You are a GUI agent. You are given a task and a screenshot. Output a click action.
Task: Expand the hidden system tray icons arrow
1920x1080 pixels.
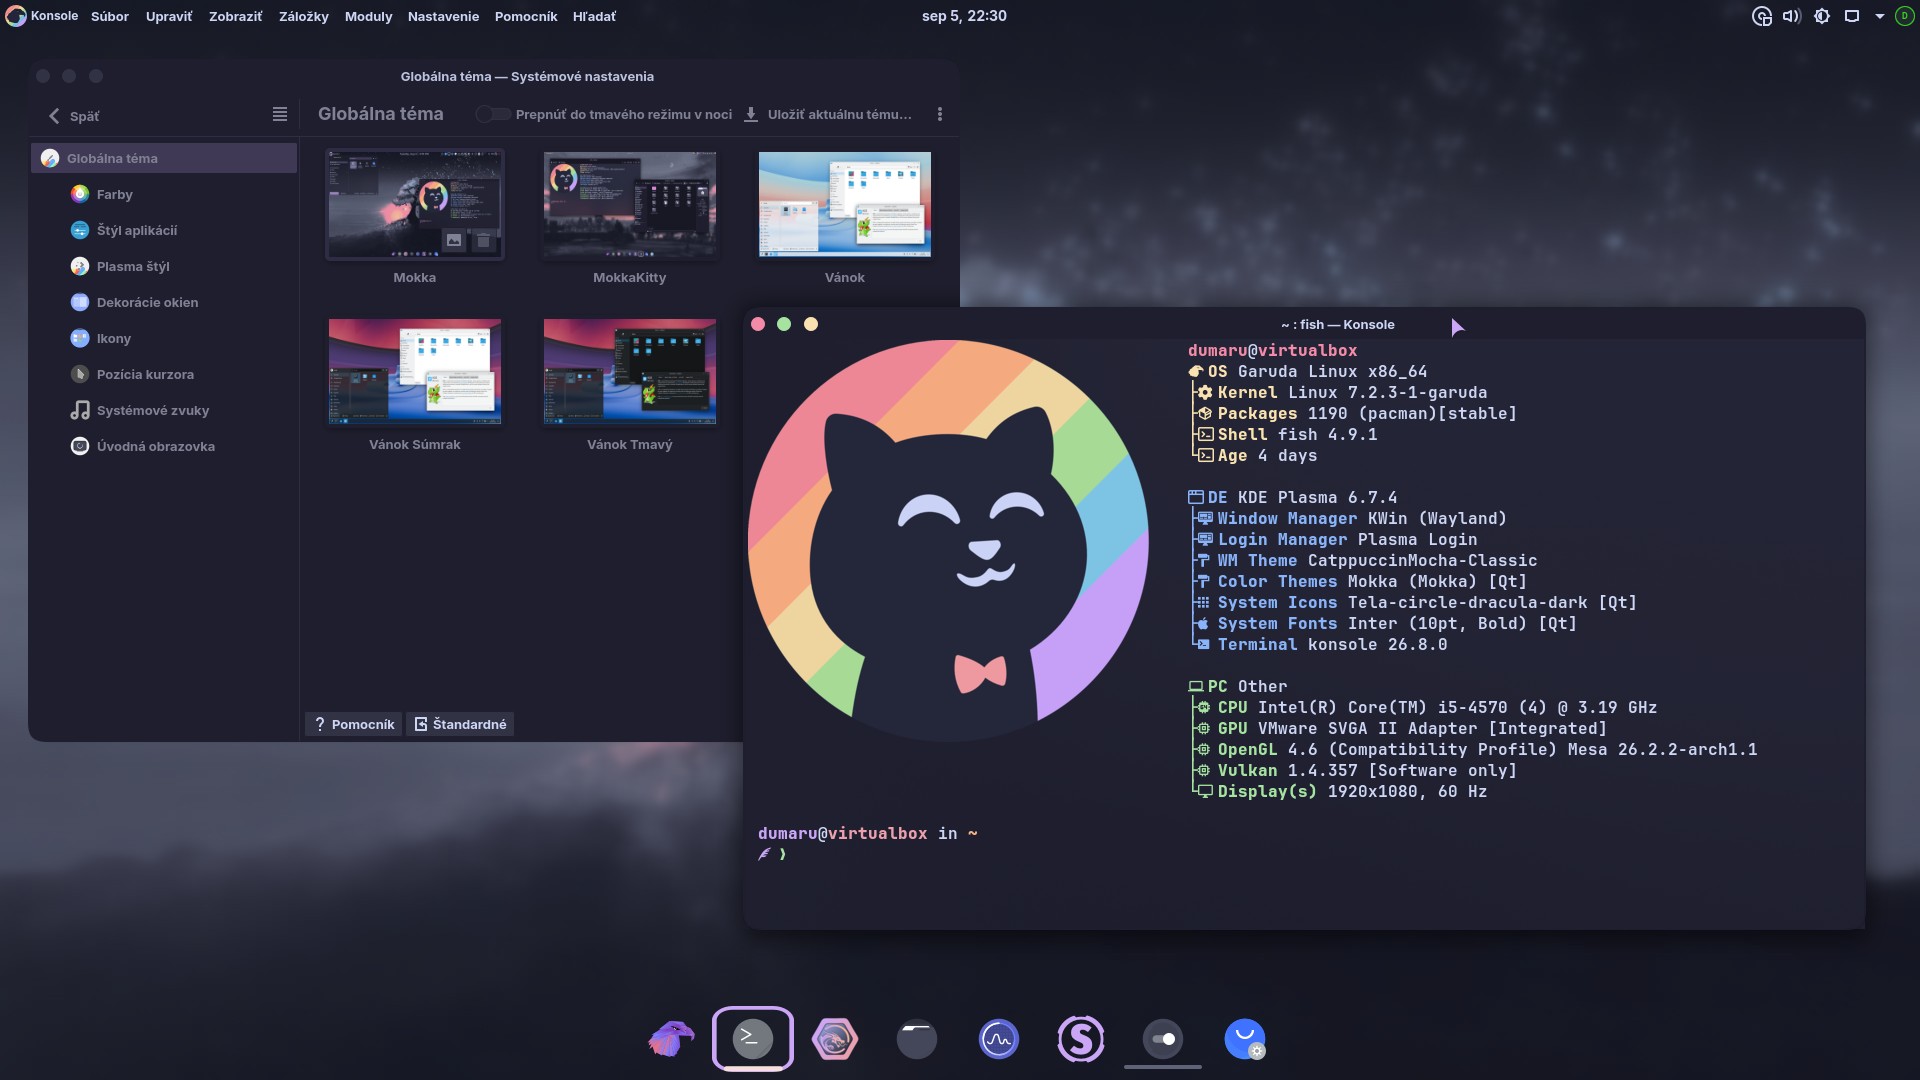[x=1879, y=16]
